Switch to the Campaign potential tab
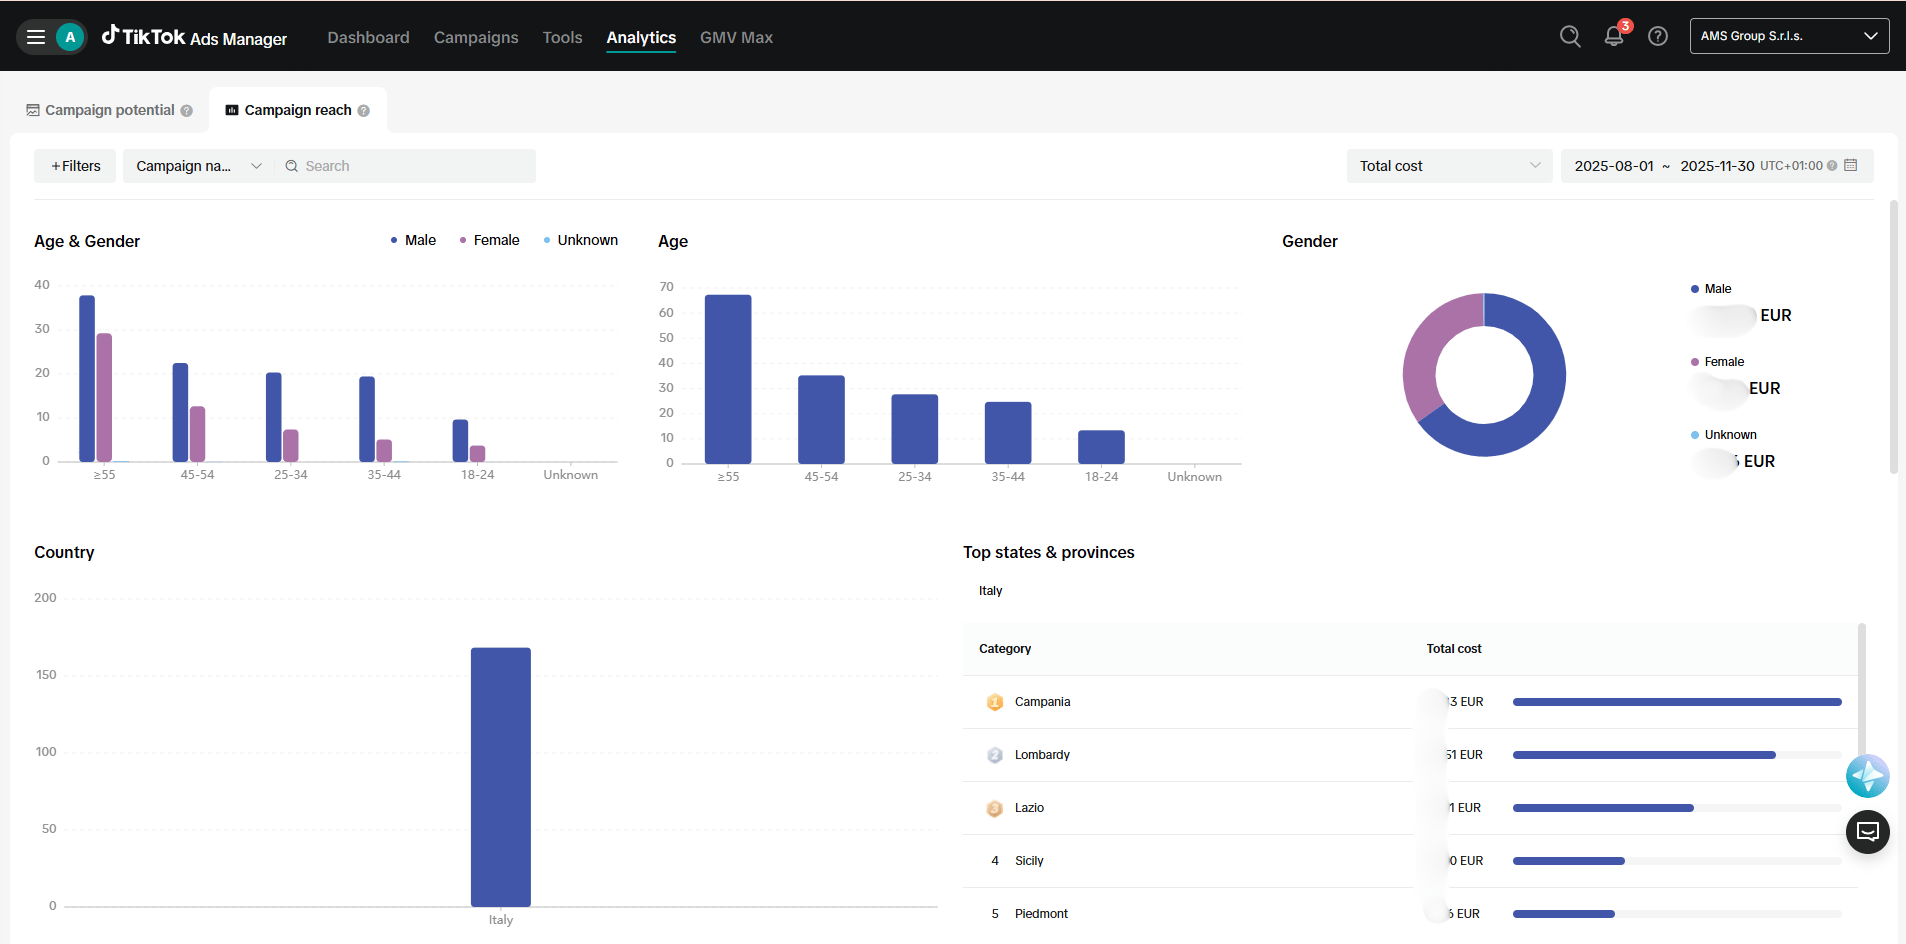Image resolution: width=1906 pixels, height=944 pixels. 109,110
